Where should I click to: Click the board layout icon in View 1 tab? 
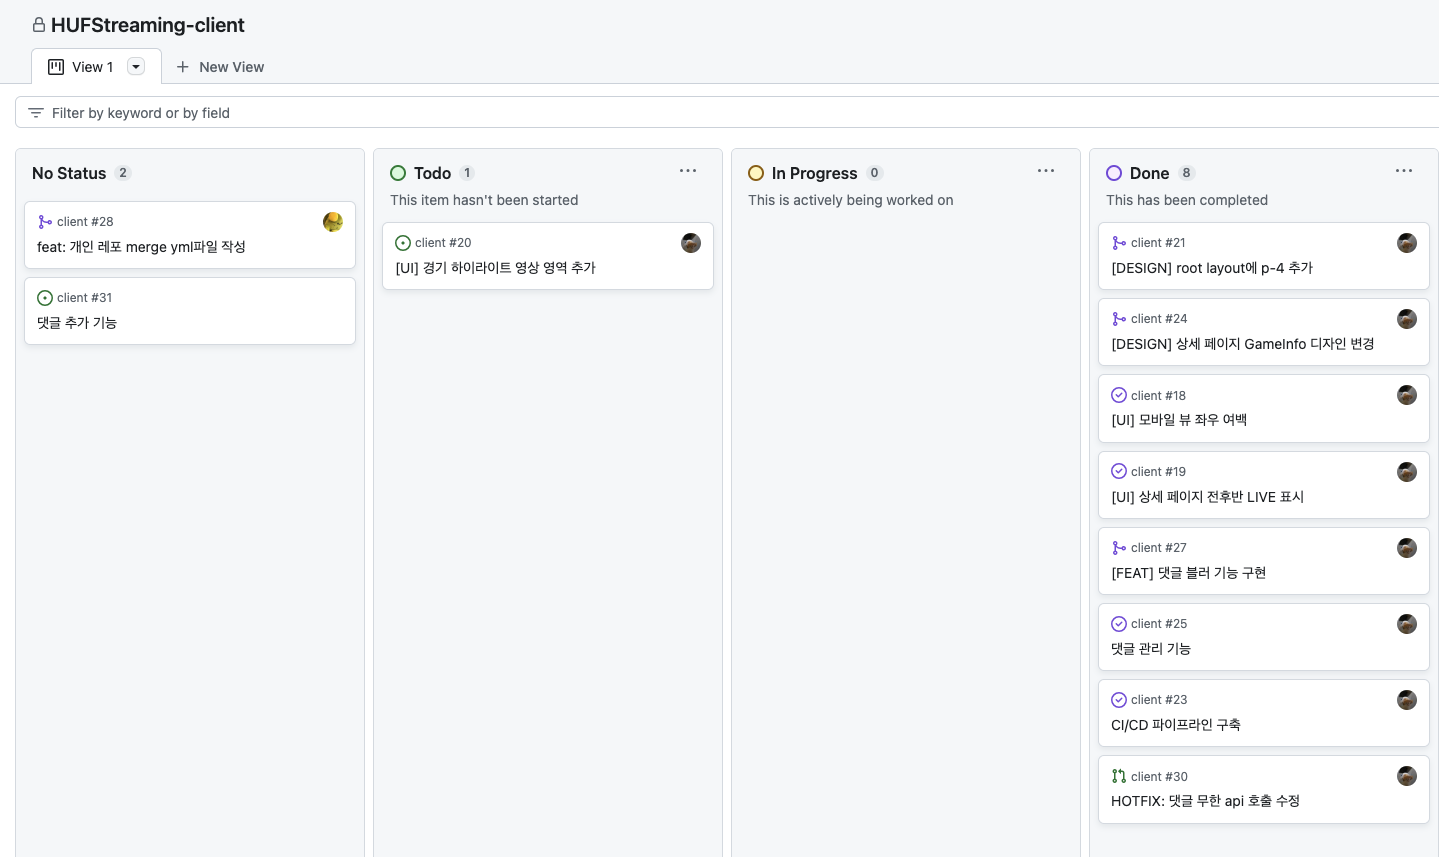coord(56,67)
